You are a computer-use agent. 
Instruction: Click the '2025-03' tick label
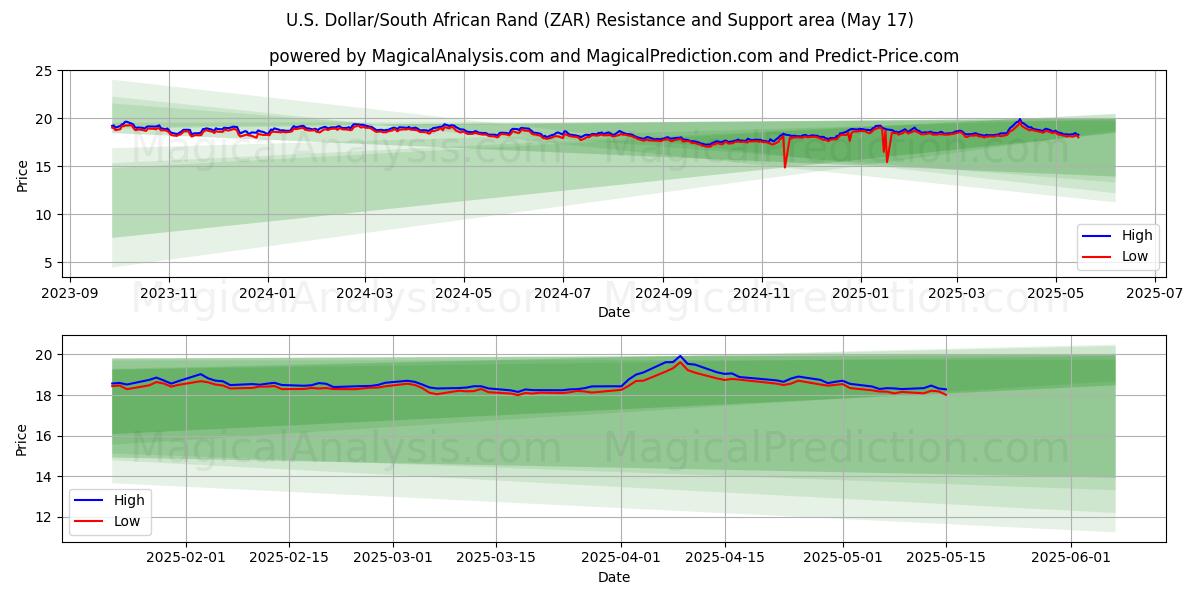pyautogui.click(x=956, y=293)
